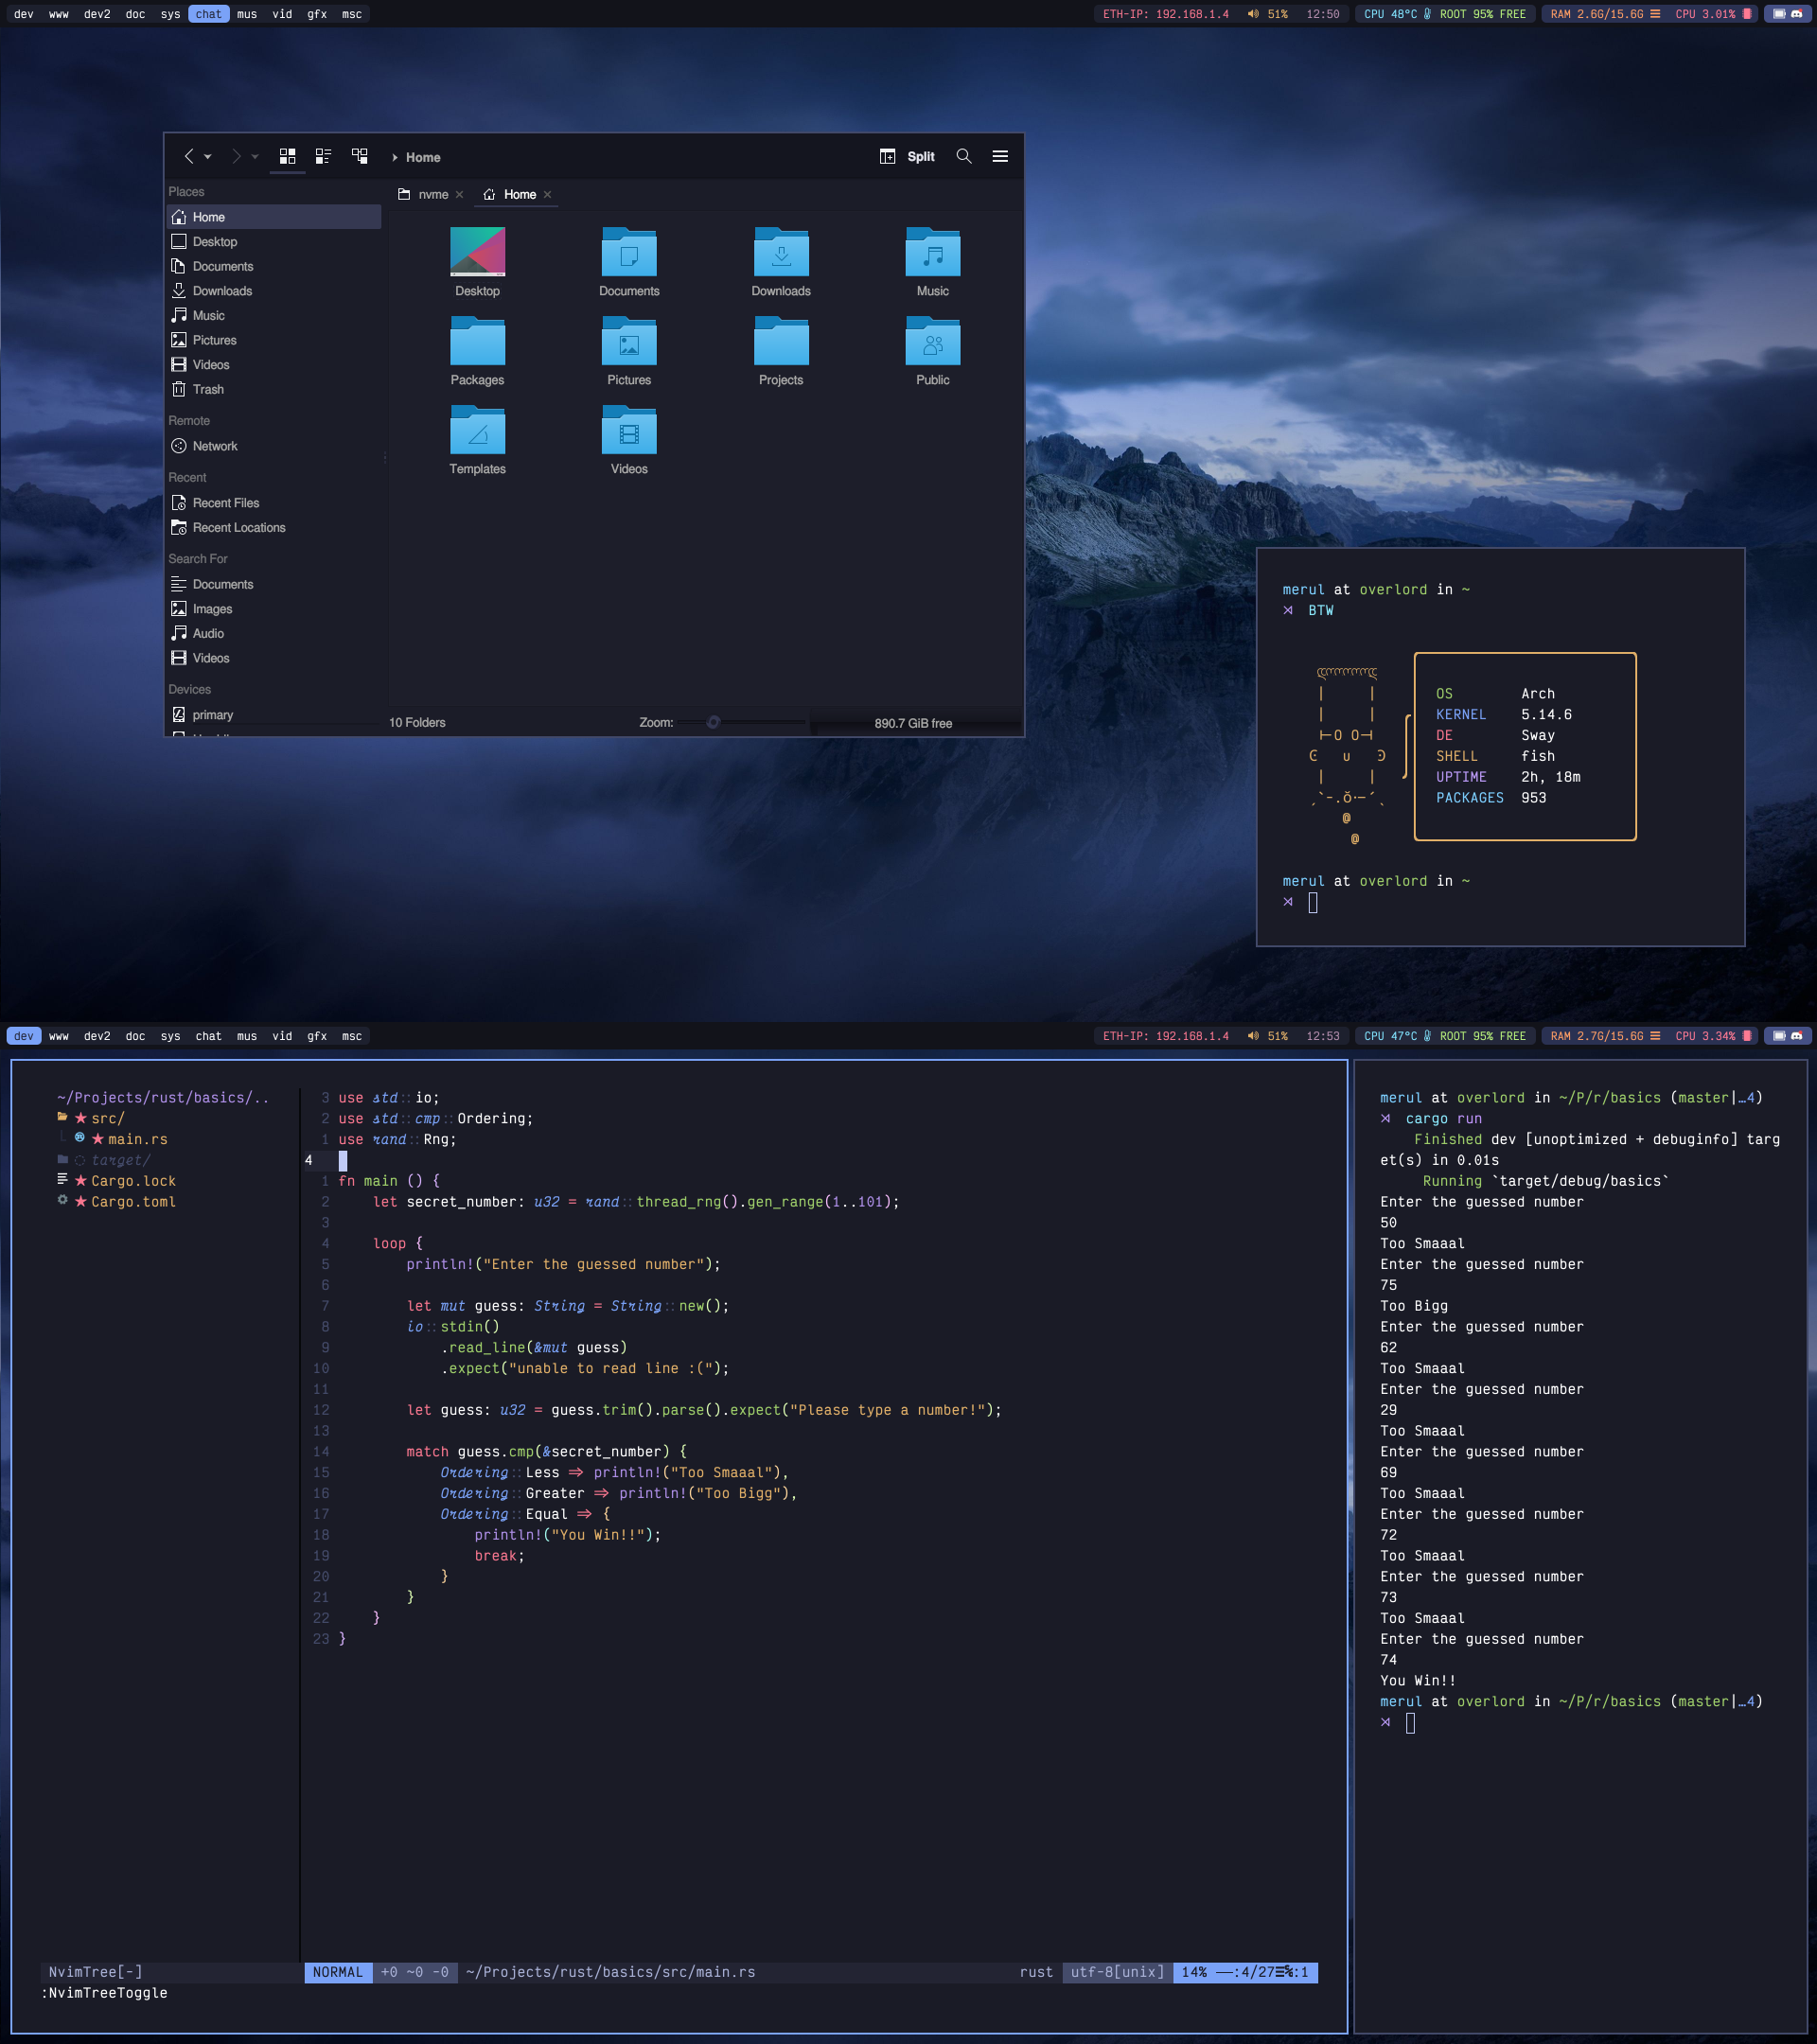Select Cargo.toml in the file tree

click(133, 1201)
